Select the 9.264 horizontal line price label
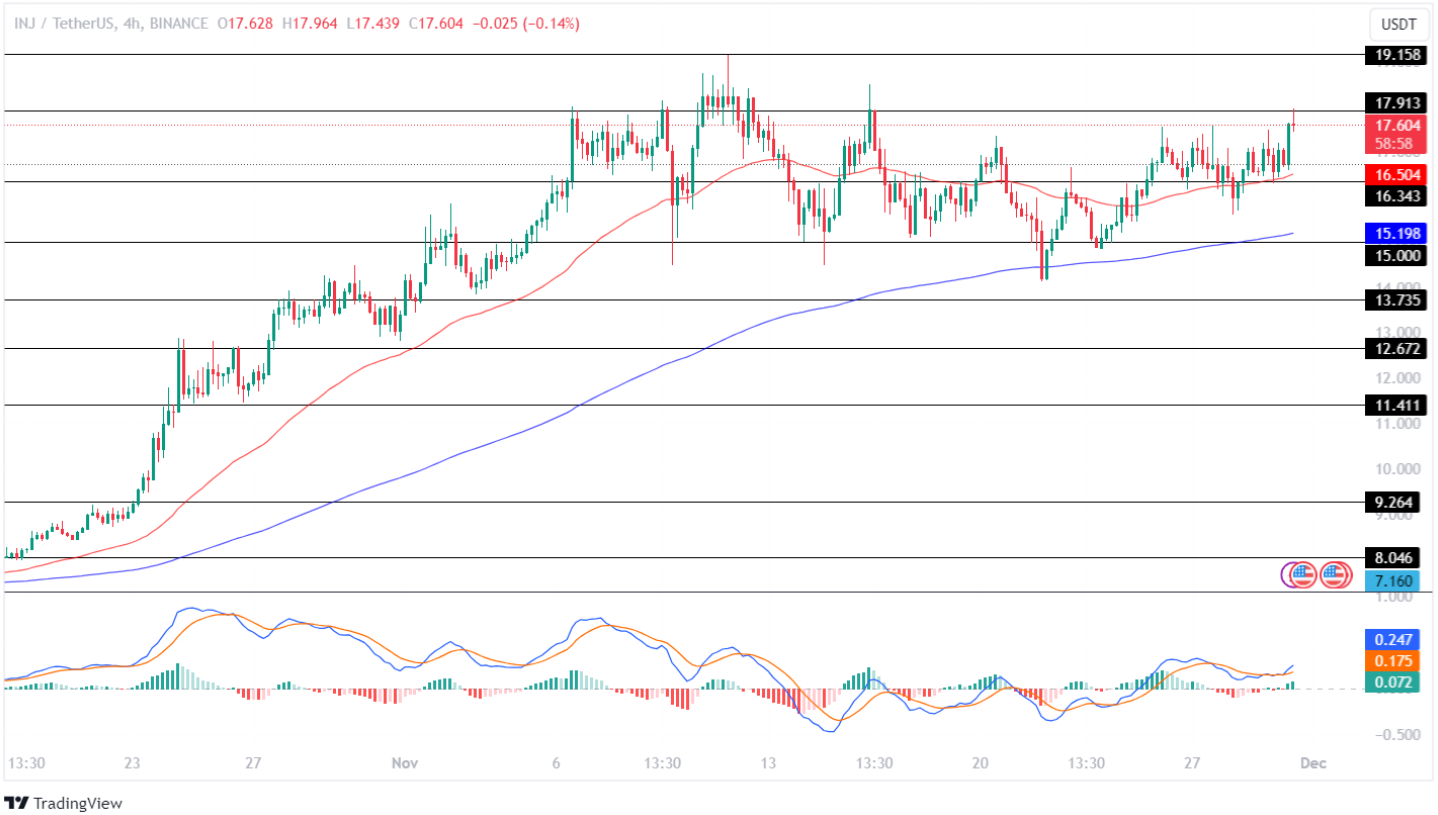Image resolution: width=1438 pixels, height=815 pixels. [x=1393, y=503]
